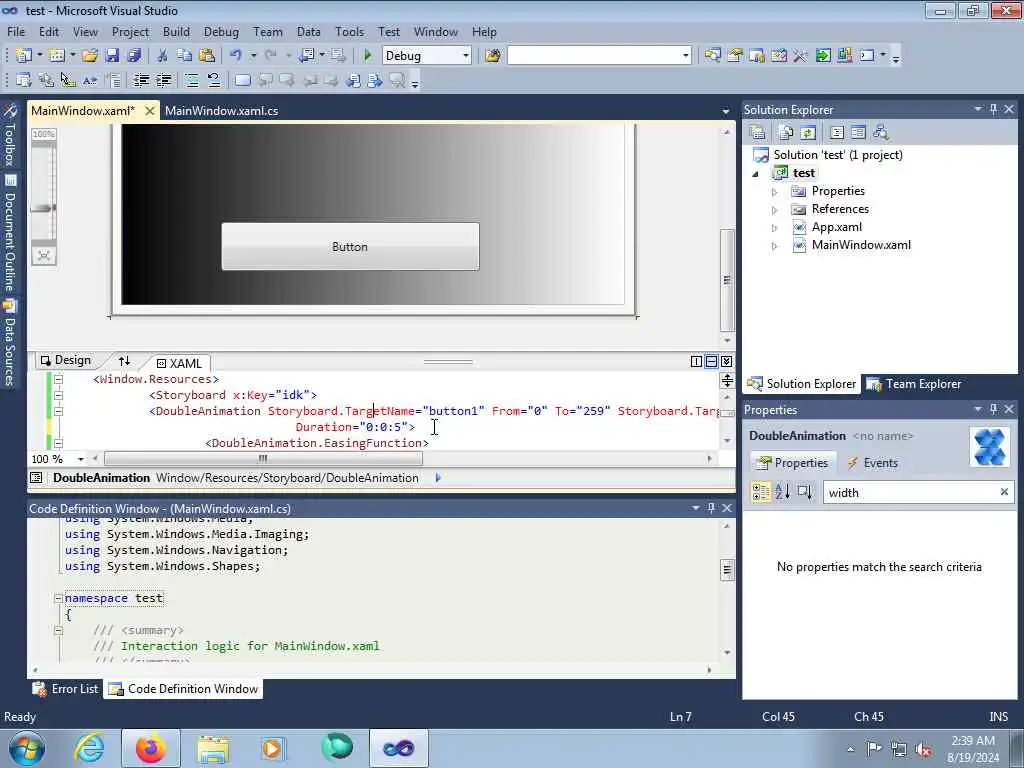Expand the References node
This screenshot has width=1024, height=768.
(775, 210)
